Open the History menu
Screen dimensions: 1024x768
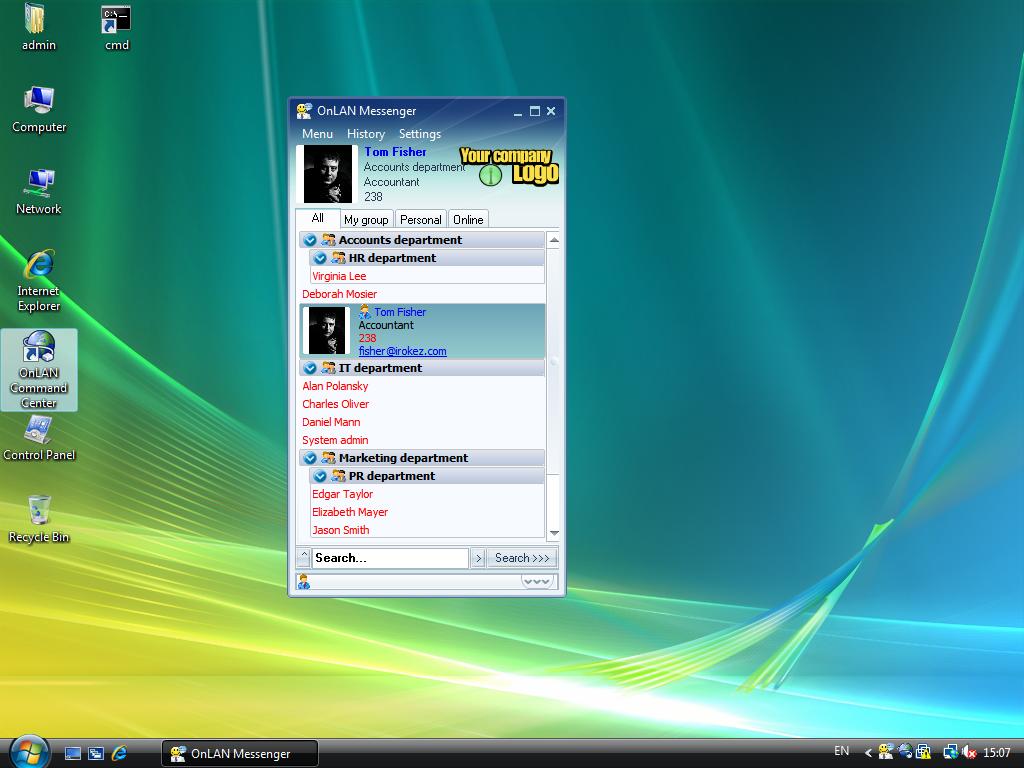(x=365, y=134)
